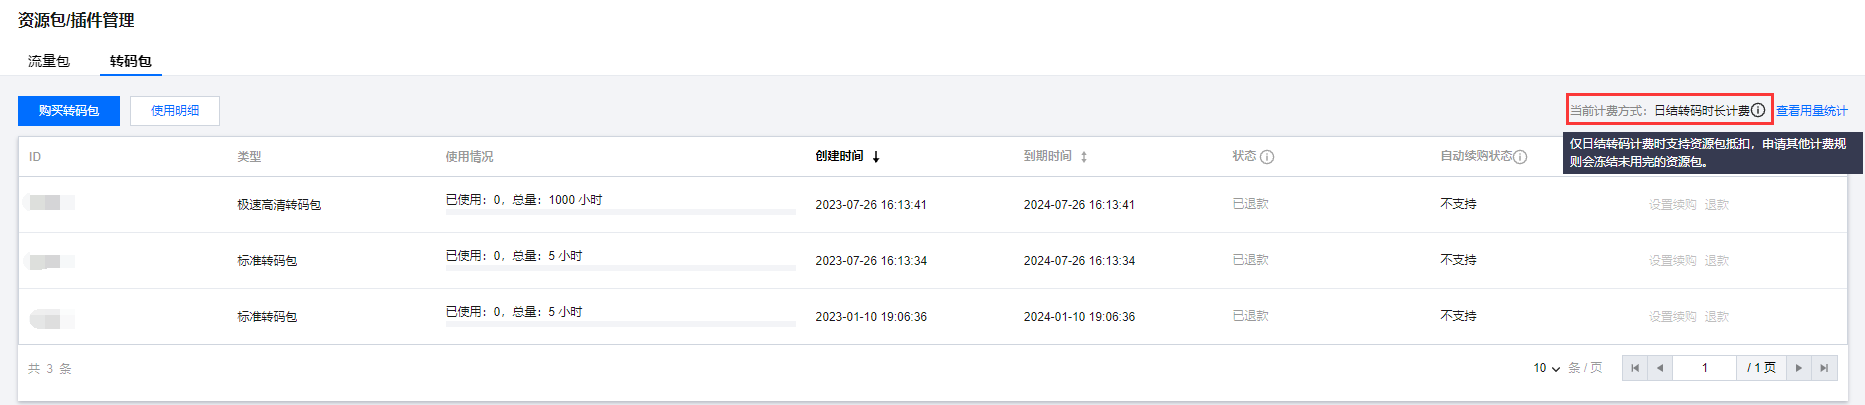Image resolution: width=1865 pixels, height=405 pixels.
Task: Open the 查看用量统计 link
Action: 1811,111
